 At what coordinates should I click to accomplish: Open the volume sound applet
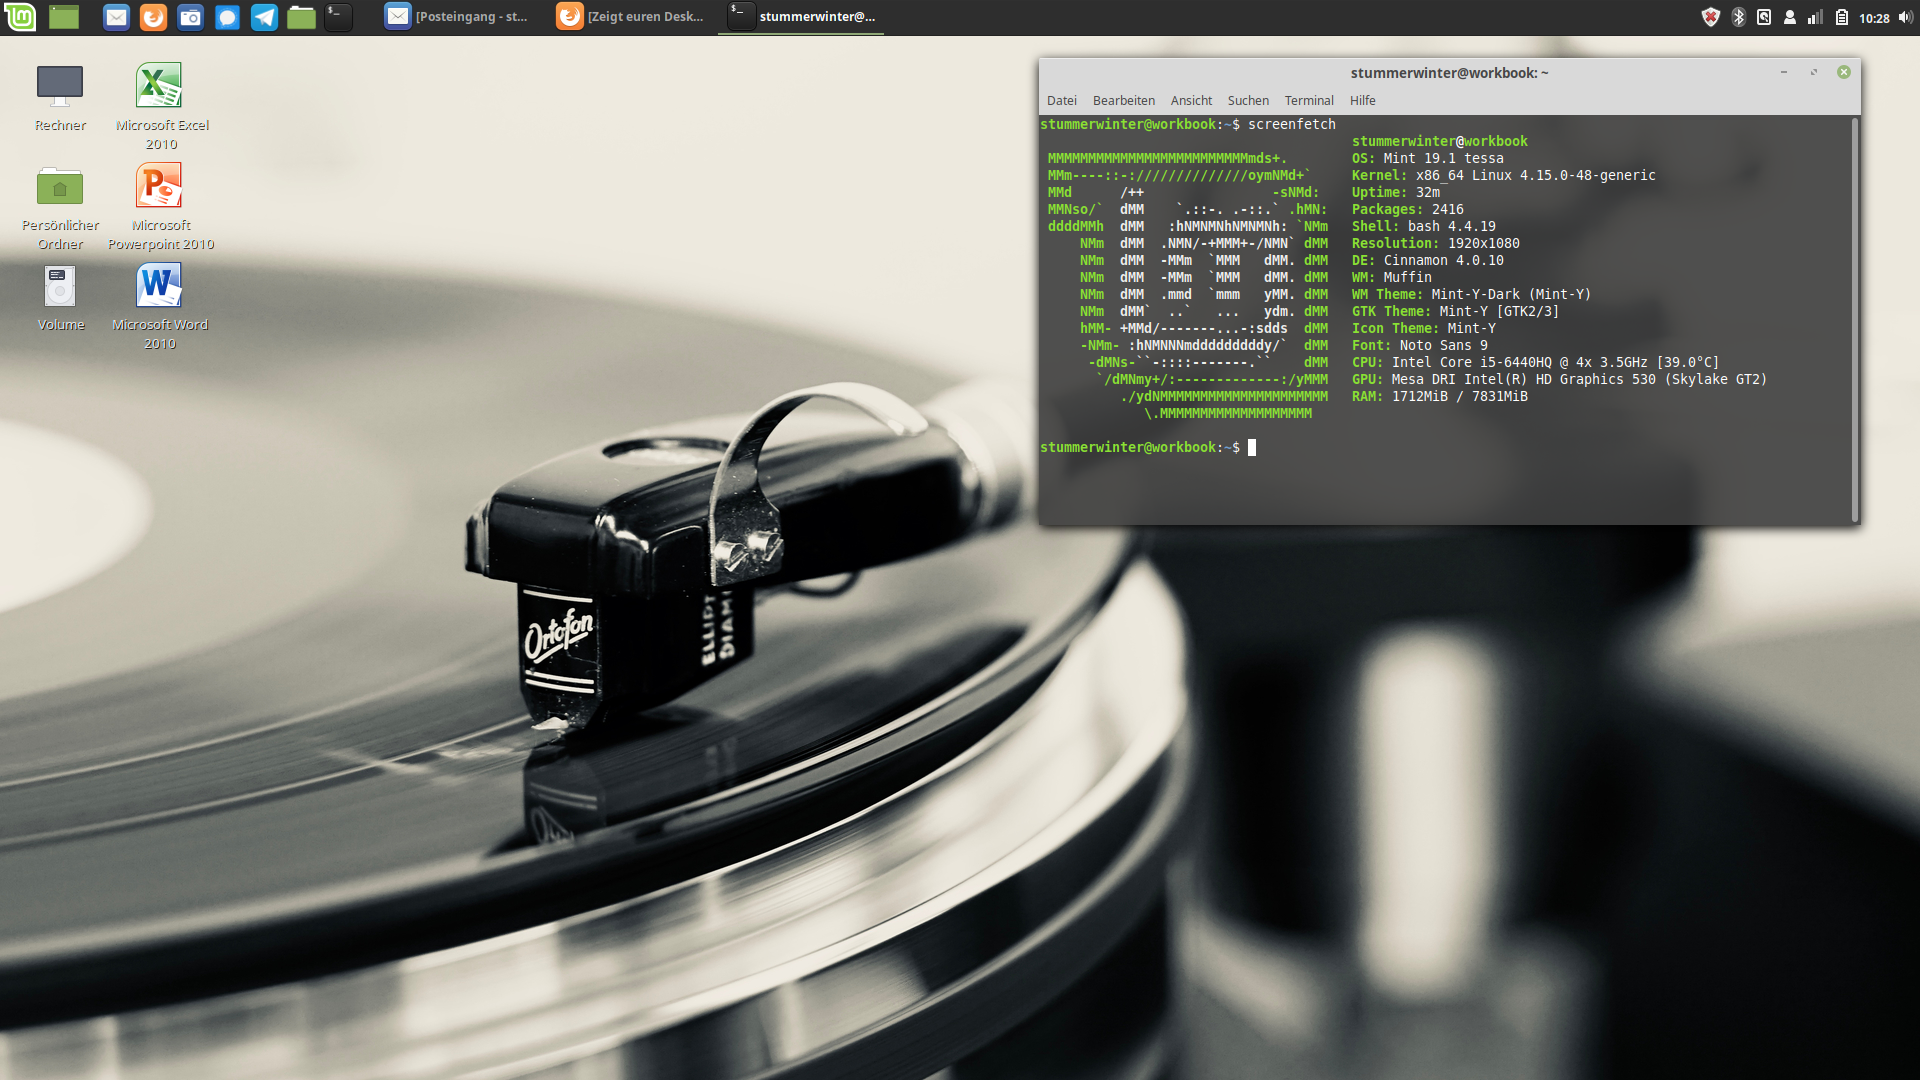pos(1905,17)
